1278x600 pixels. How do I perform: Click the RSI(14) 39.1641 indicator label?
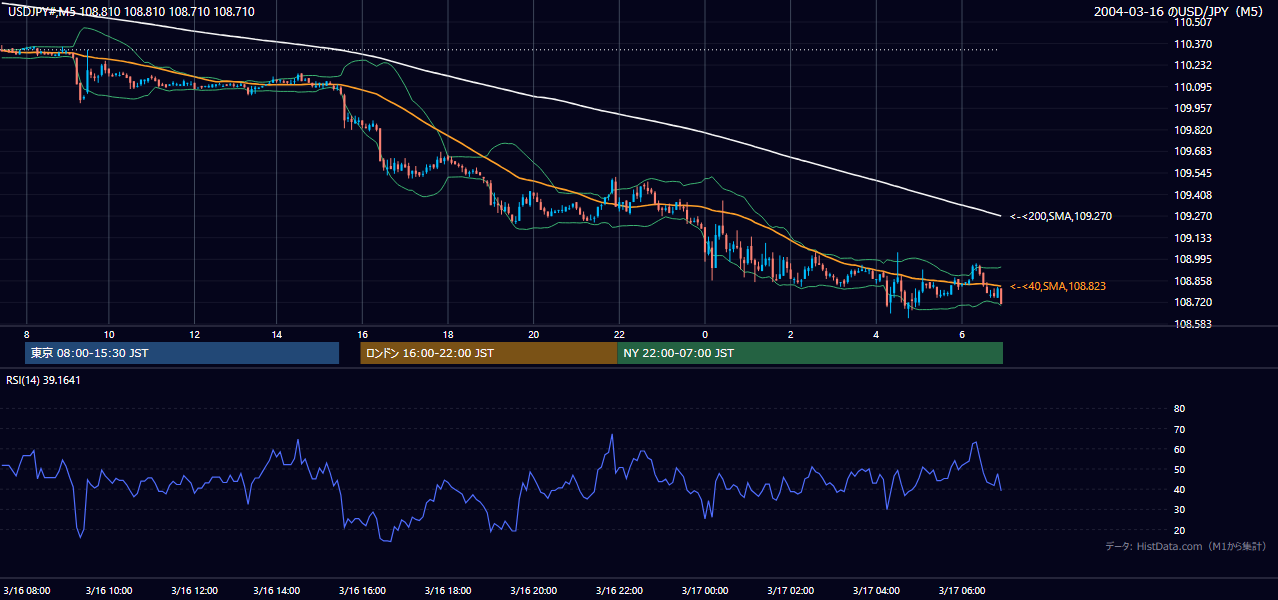[41, 380]
